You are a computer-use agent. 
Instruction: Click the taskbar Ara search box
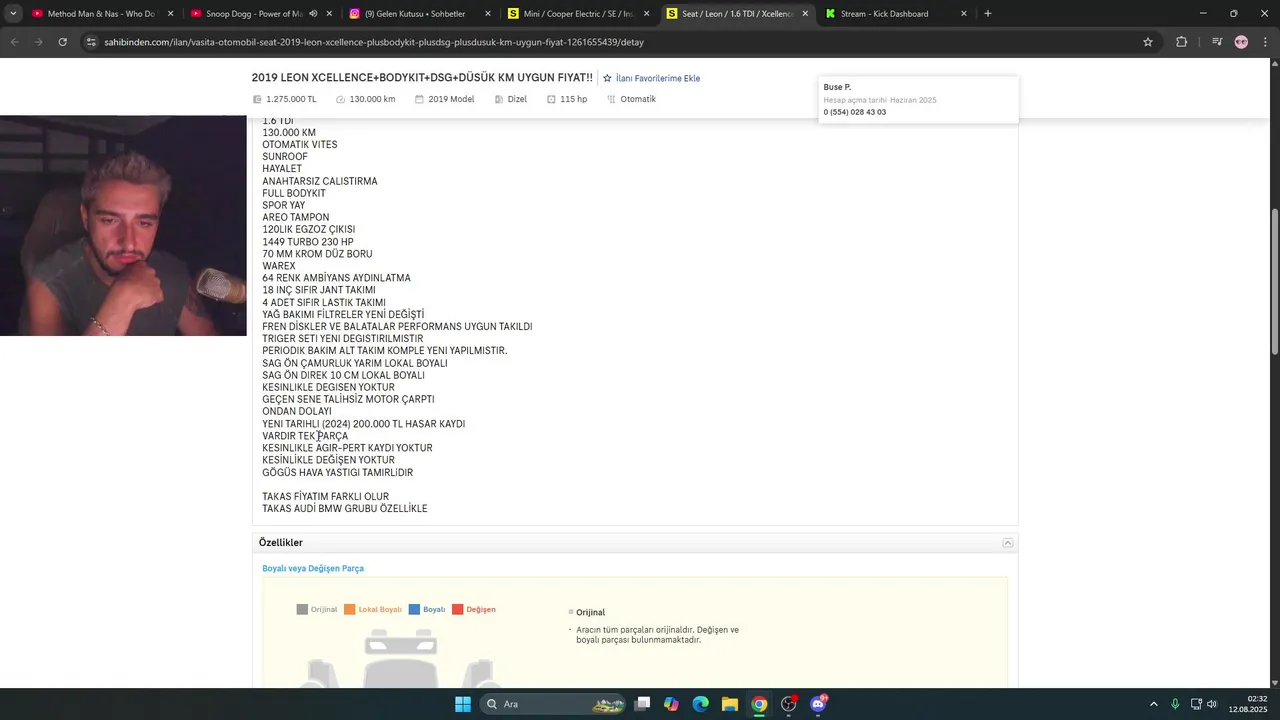point(554,704)
